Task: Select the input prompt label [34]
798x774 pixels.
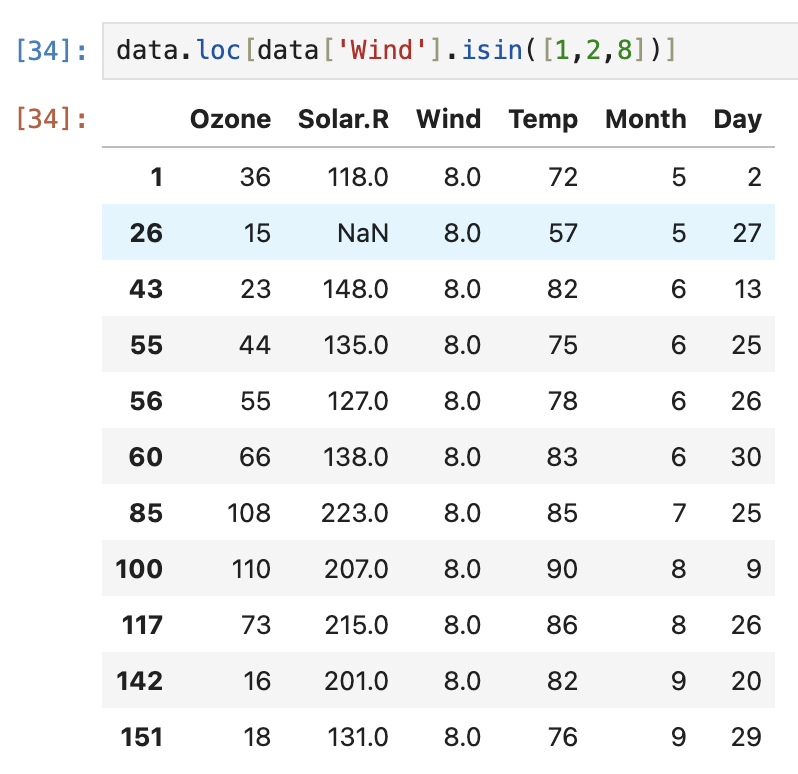Action: (51, 50)
